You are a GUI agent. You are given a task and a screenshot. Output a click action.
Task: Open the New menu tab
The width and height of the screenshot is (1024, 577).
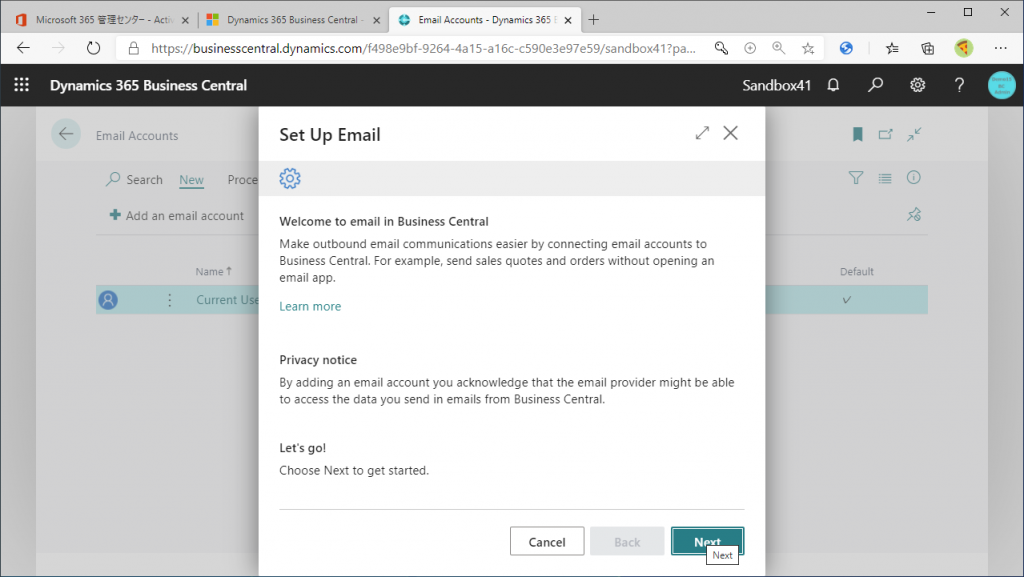click(x=191, y=179)
